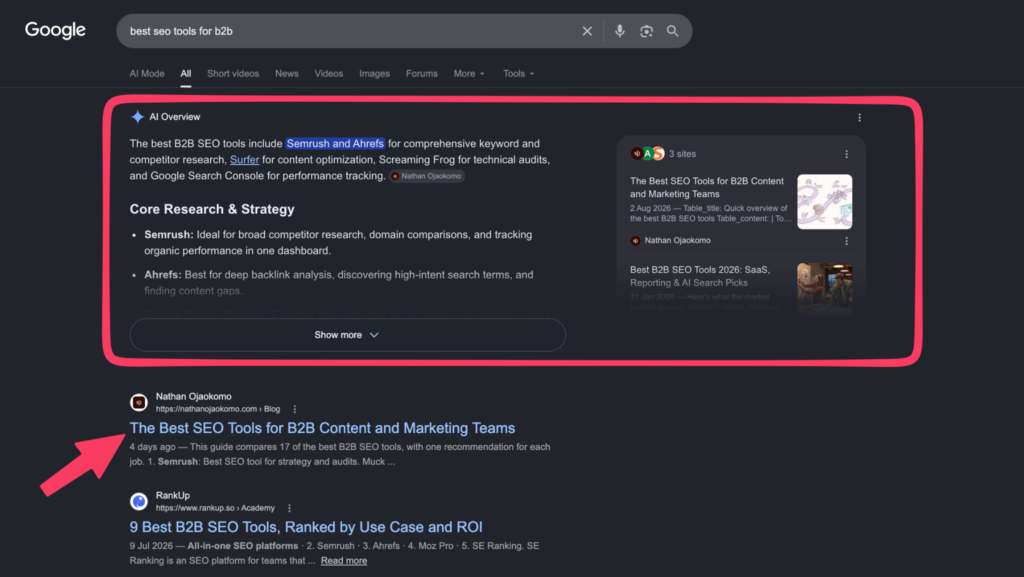Expand the Tools dropdown
Image resolution: width=1024 pixels, height=577 pixels.
(519, 74)
